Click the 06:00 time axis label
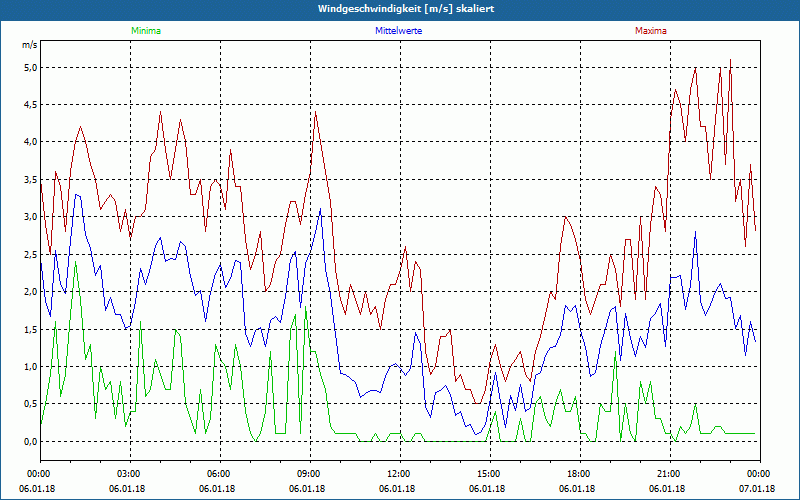The height and width of the screenshot is (500, 800). 220,474
